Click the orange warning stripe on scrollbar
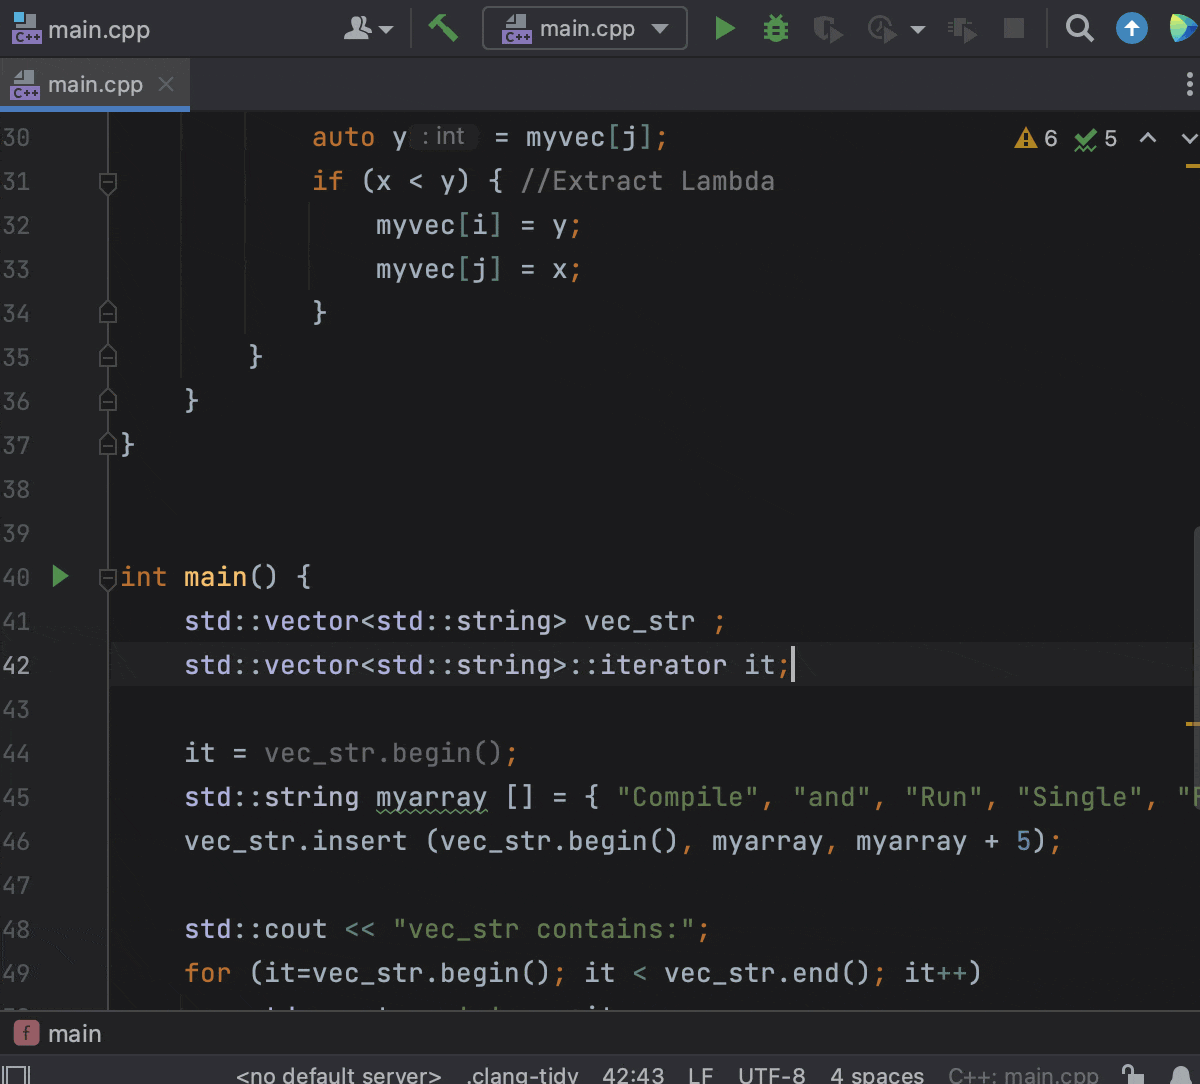Image resolution: width=1200 pixels, height=1084 pixels. (1192, 722)
